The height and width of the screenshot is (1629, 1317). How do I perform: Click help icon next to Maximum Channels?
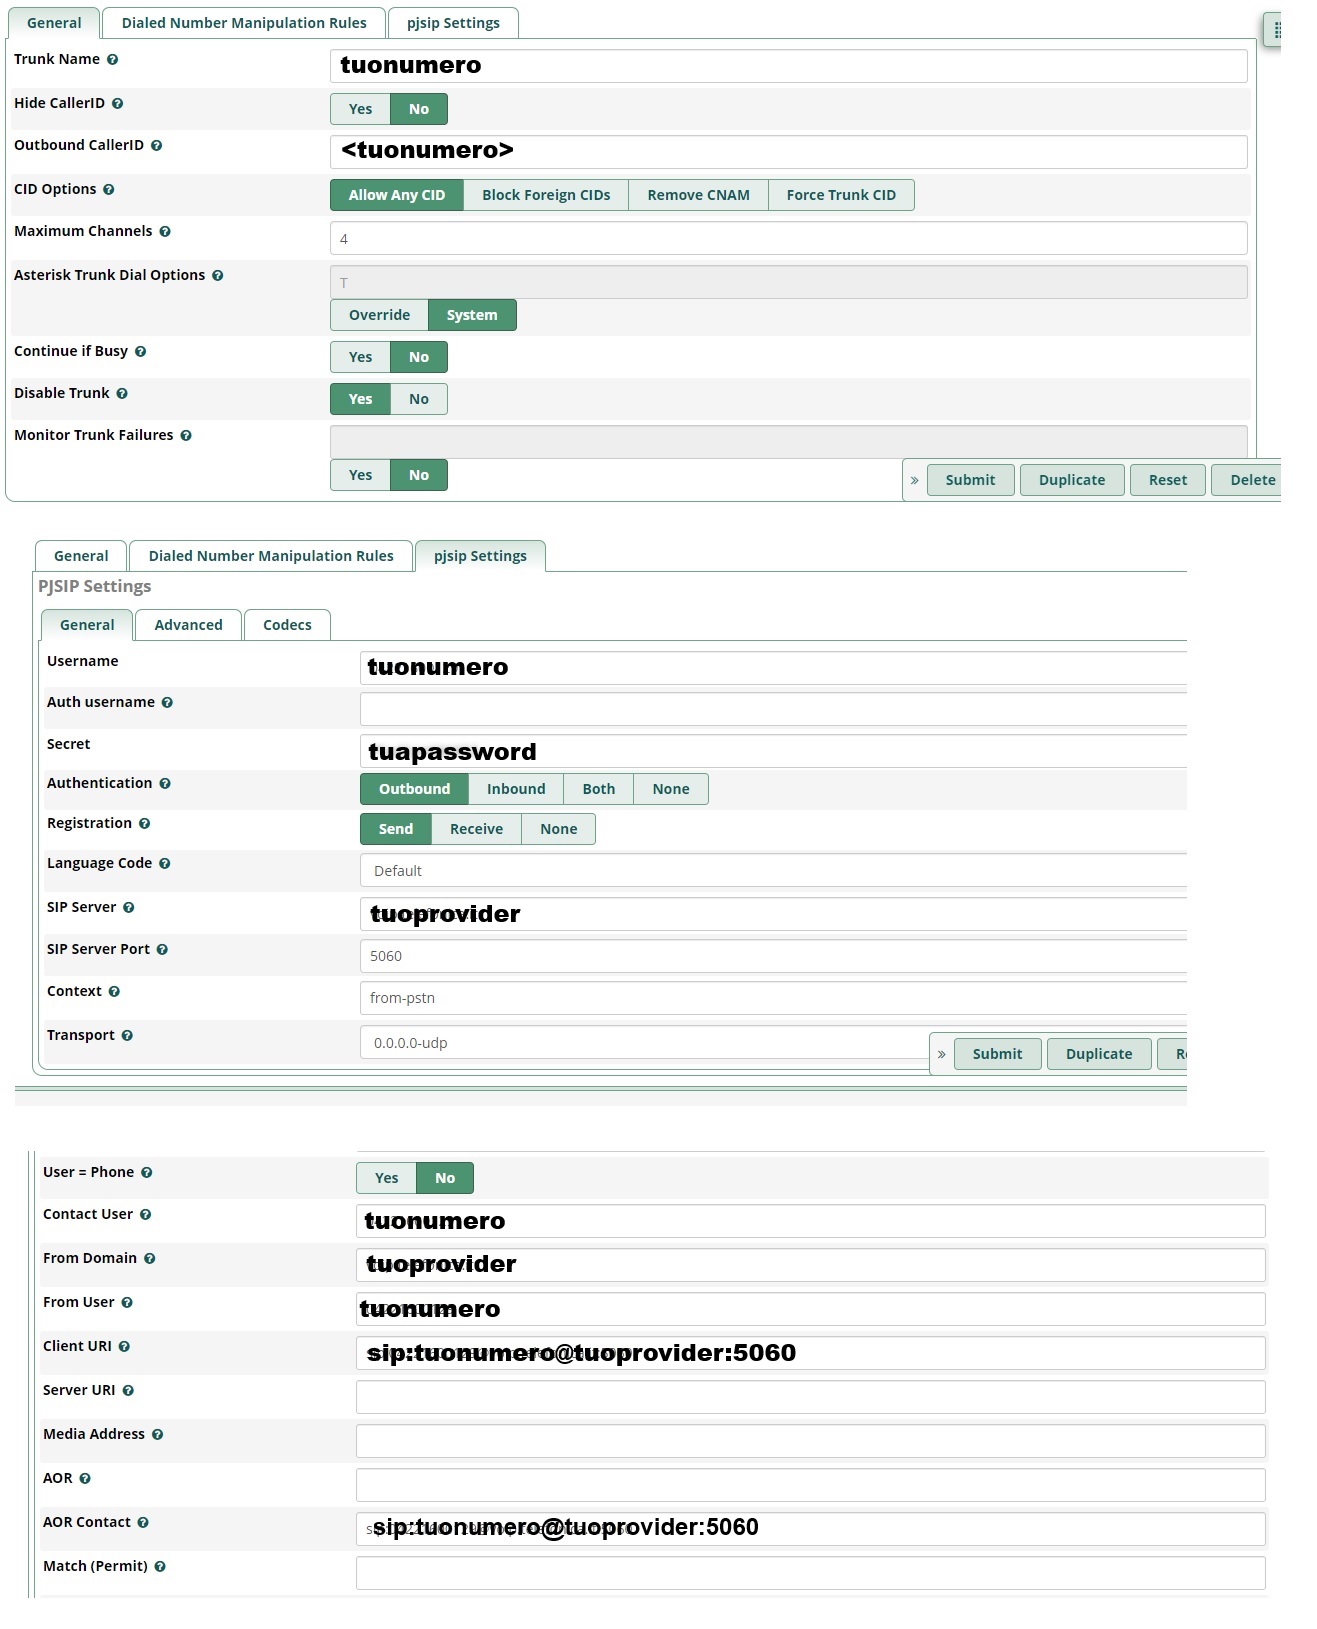pos(165,232)
